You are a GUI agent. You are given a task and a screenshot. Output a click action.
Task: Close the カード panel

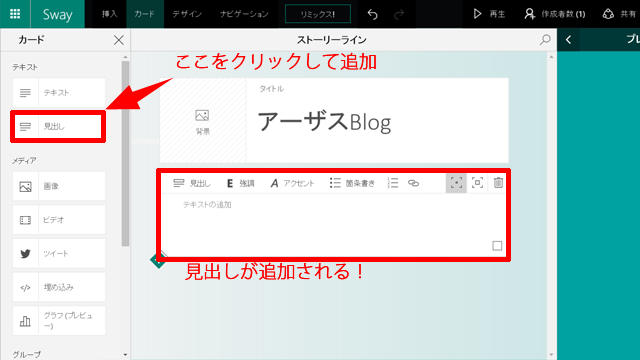[119, 40]
